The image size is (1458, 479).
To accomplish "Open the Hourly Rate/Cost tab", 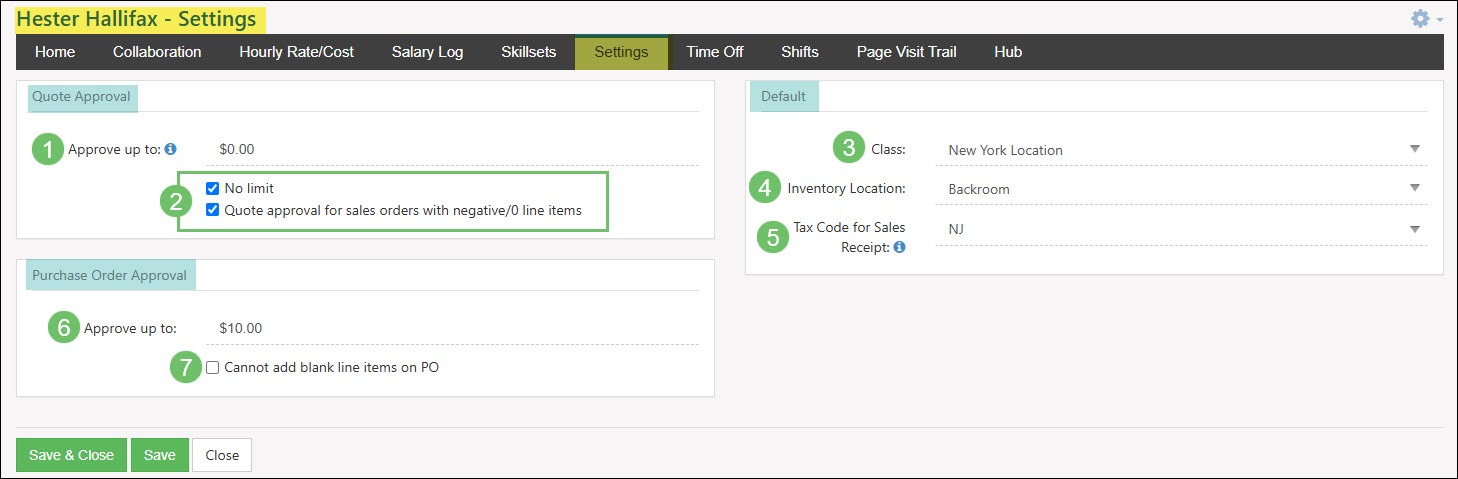I will click(x=296, y=52).
